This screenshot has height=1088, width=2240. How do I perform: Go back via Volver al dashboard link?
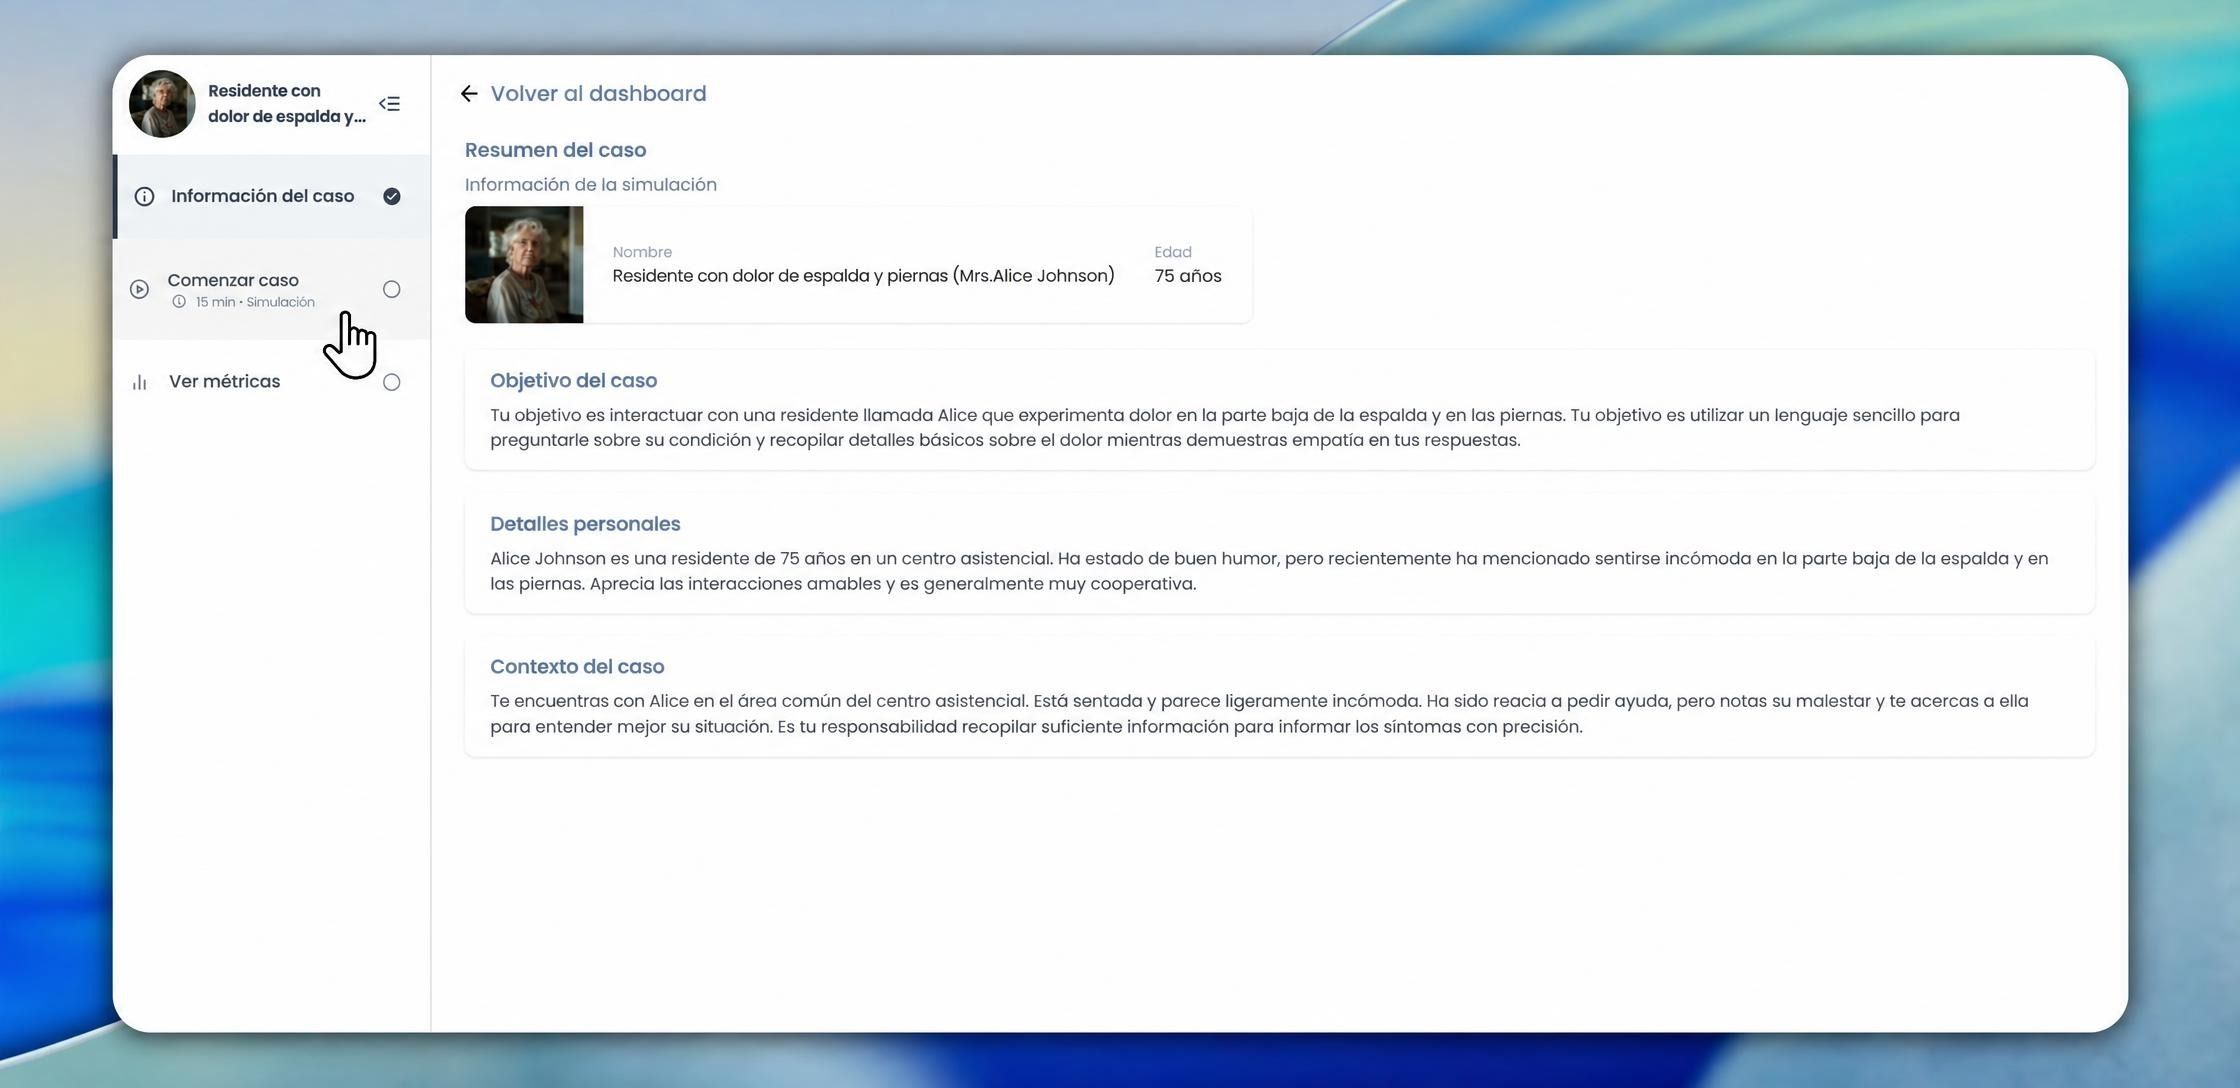click(x=598, y=94)
